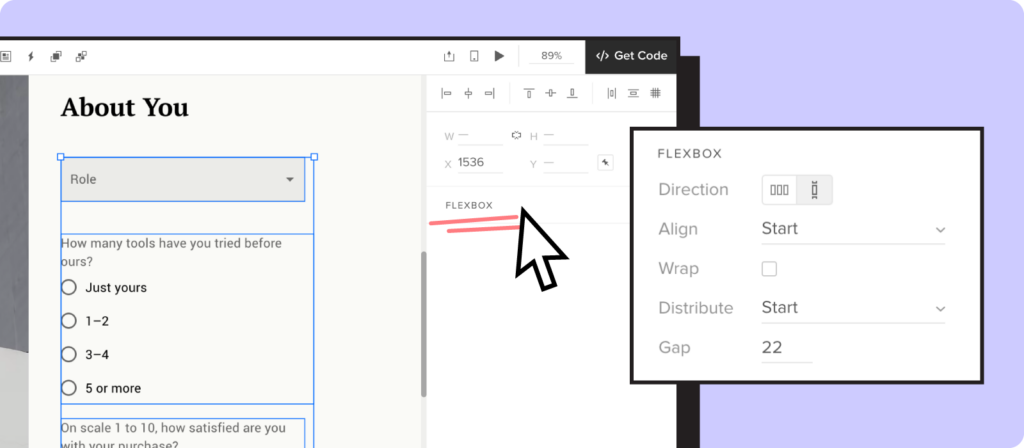
Task: Set flexbox direction to horizontal row
Action: click(x=779, y=189)
